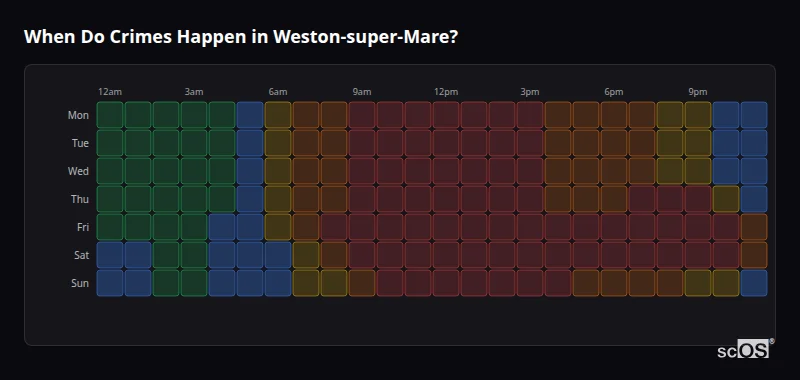
Task: Select the Tuesday 9pm yellow cell
Action: click(698, 143)
